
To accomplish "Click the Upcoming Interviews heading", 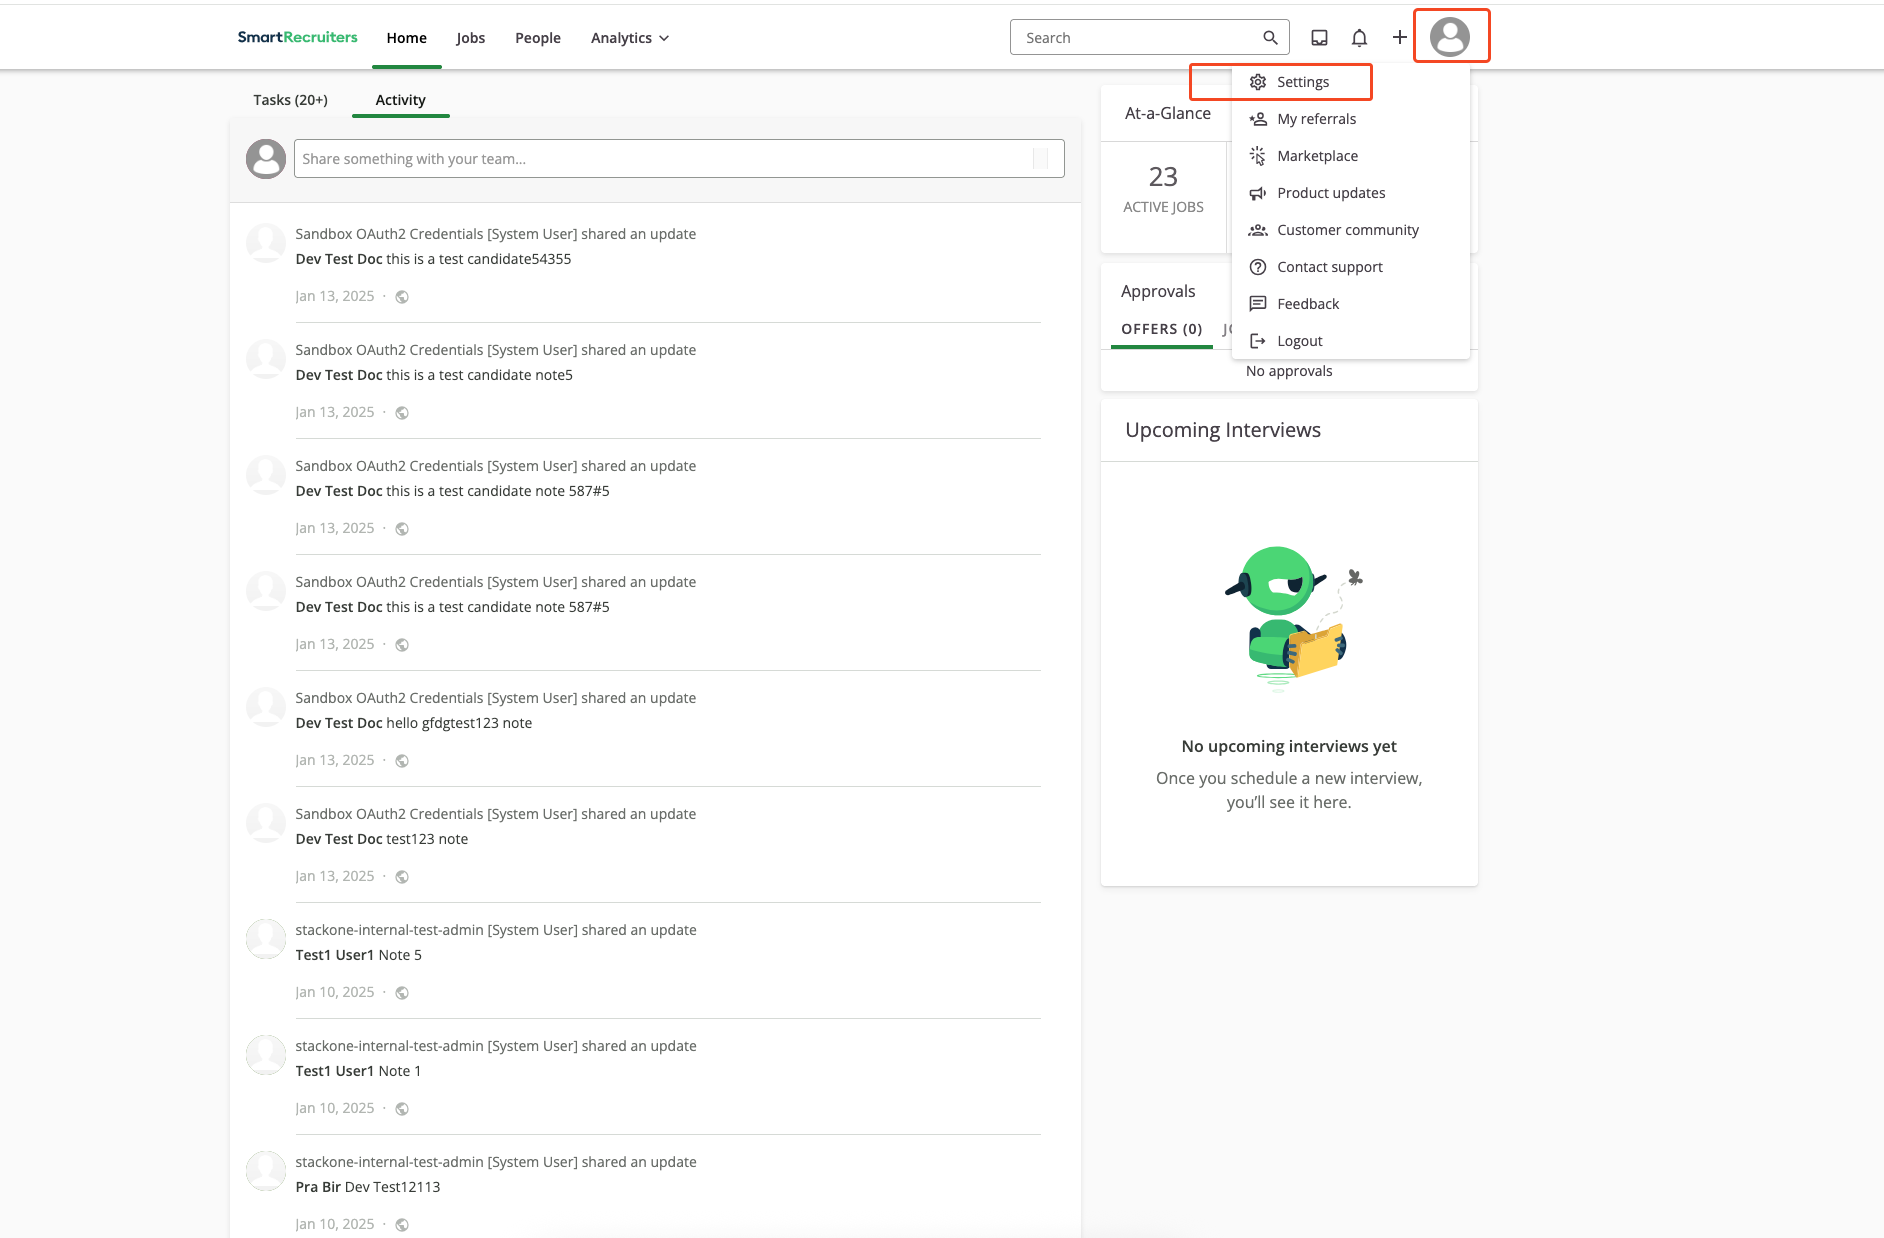I will [x=1223, y=430].
